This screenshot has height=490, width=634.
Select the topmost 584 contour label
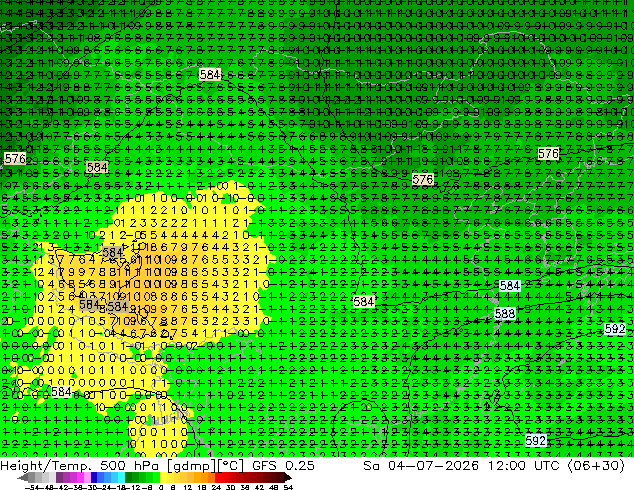(x=210, y=75)
